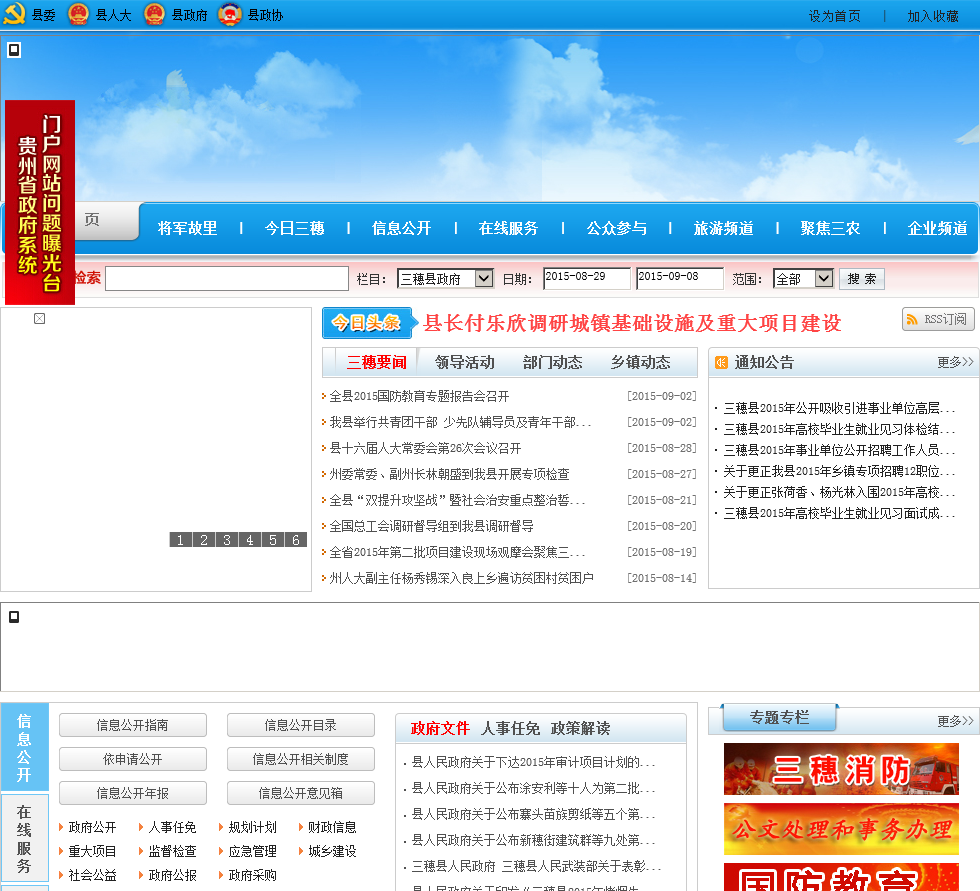Open the 栏目 dropdown showing 三穗县政府
The height and width of the screenshot is (891, 980).
point(445,279)
